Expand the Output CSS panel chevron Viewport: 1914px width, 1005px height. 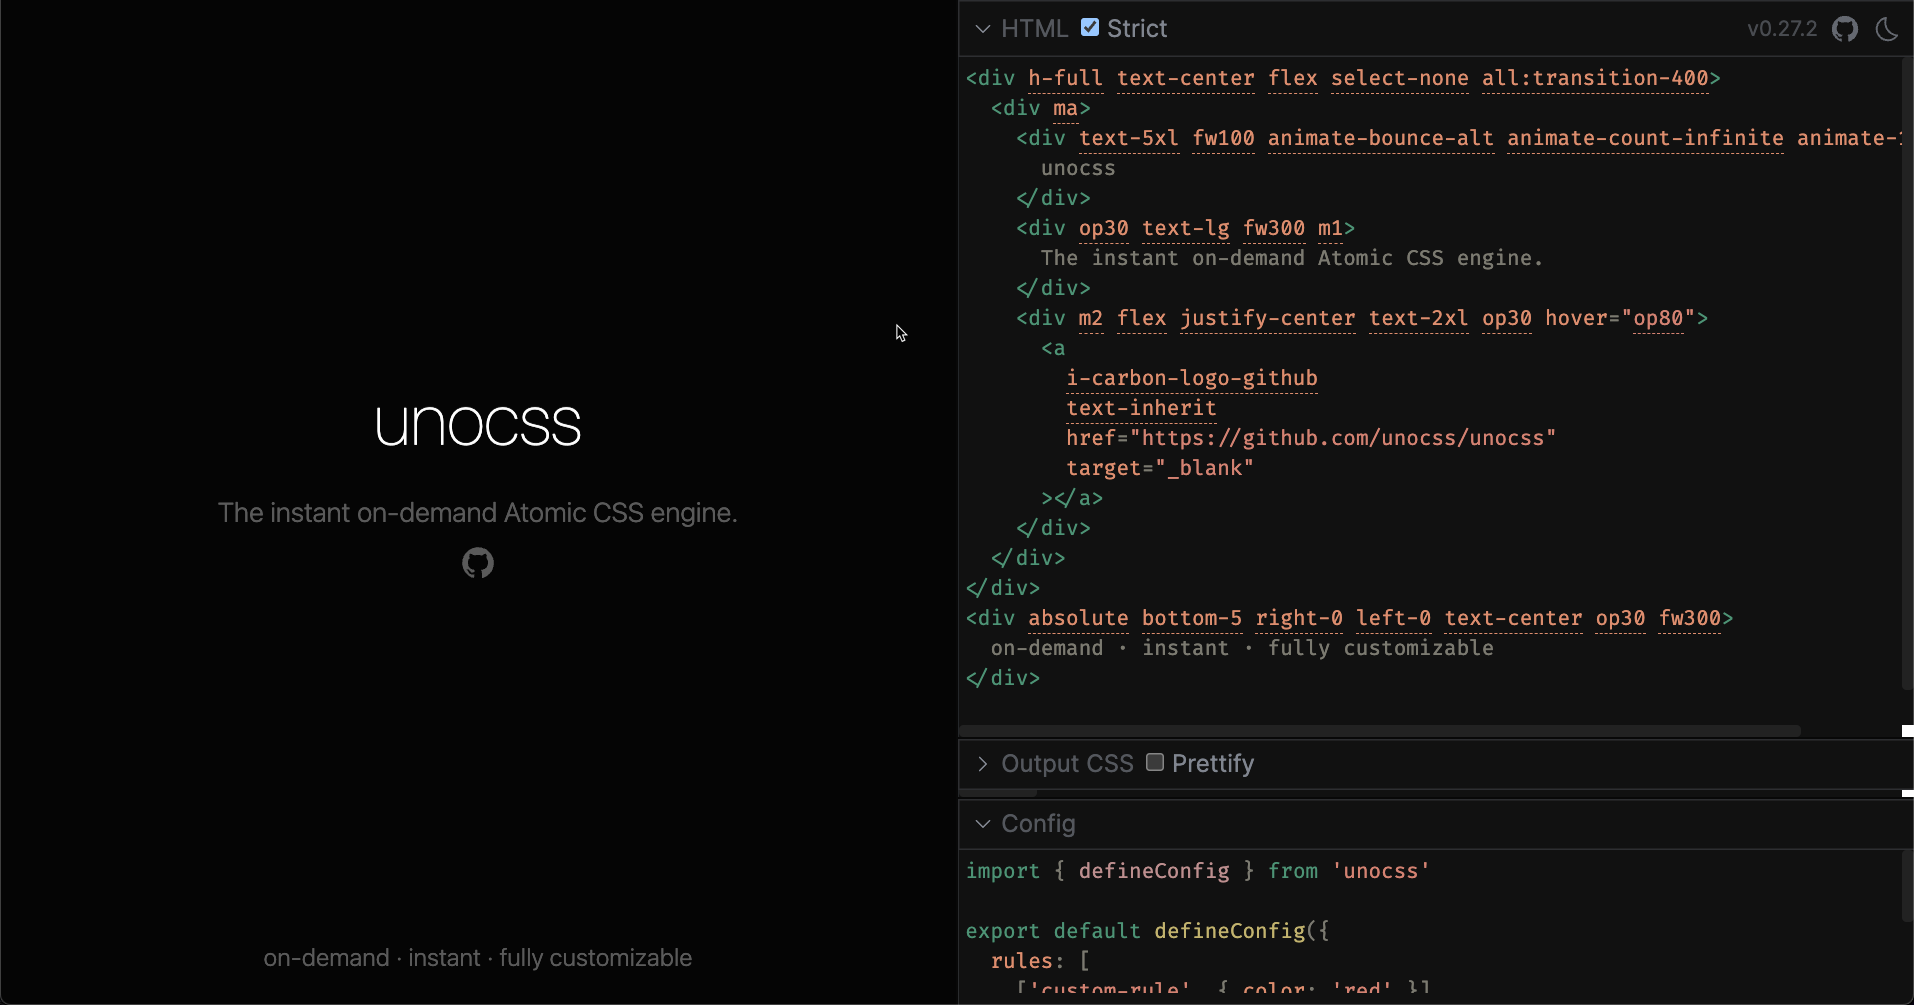[983, 764]
